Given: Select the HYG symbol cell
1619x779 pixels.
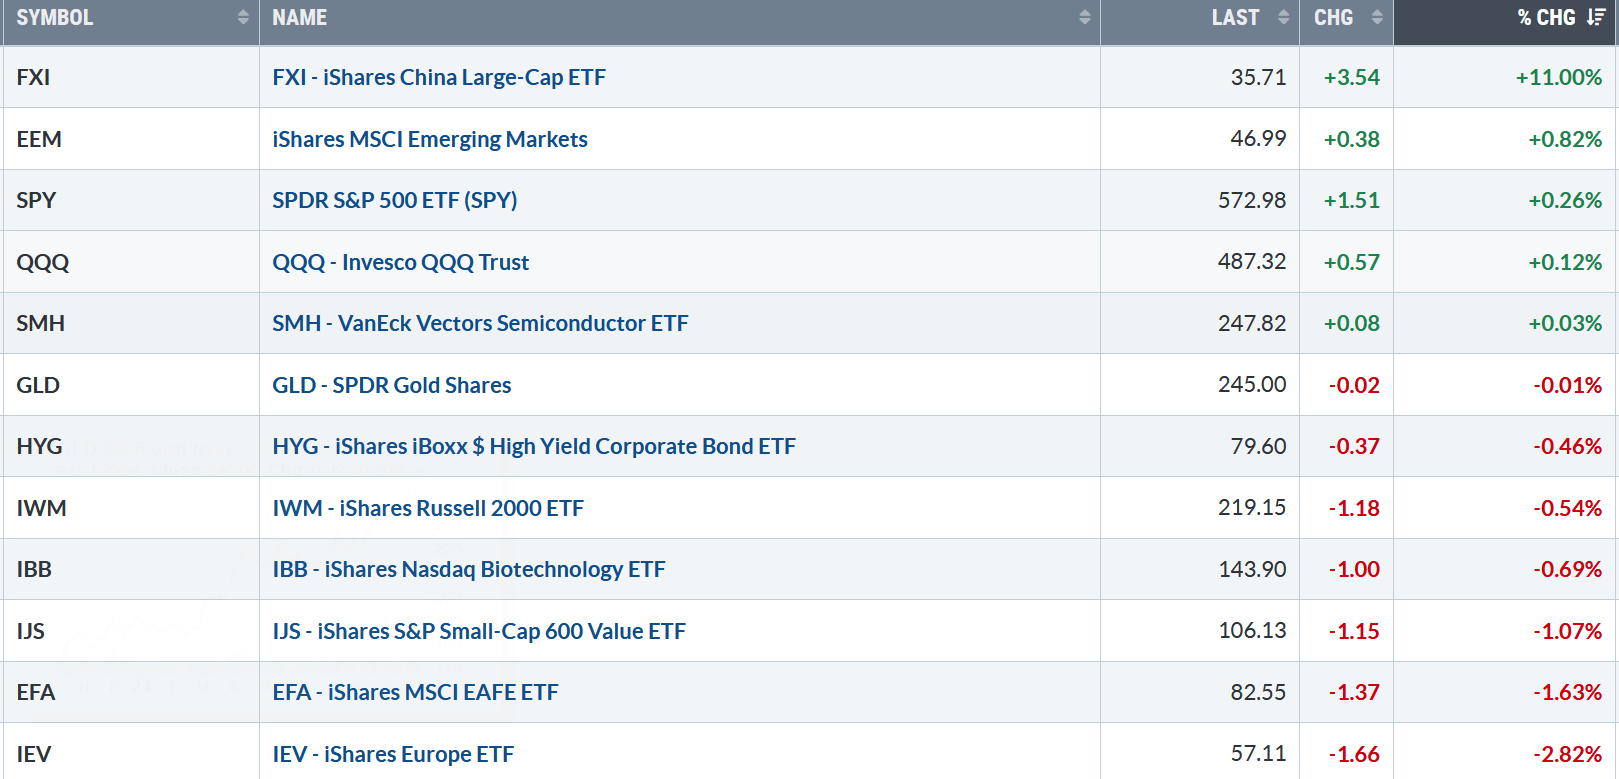Looking at the screenshot, I should click(131, 446).
